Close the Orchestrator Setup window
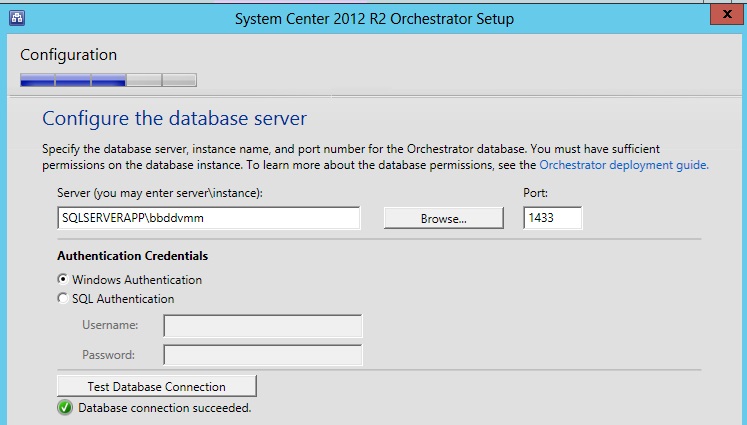Viewport: 747px width, 425px height. coord(727,14)
